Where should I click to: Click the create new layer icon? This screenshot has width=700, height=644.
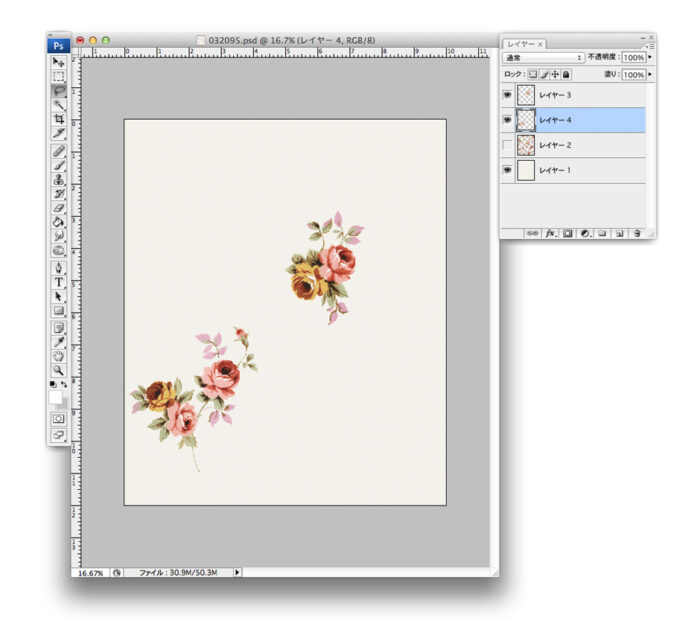click(619, 233)
